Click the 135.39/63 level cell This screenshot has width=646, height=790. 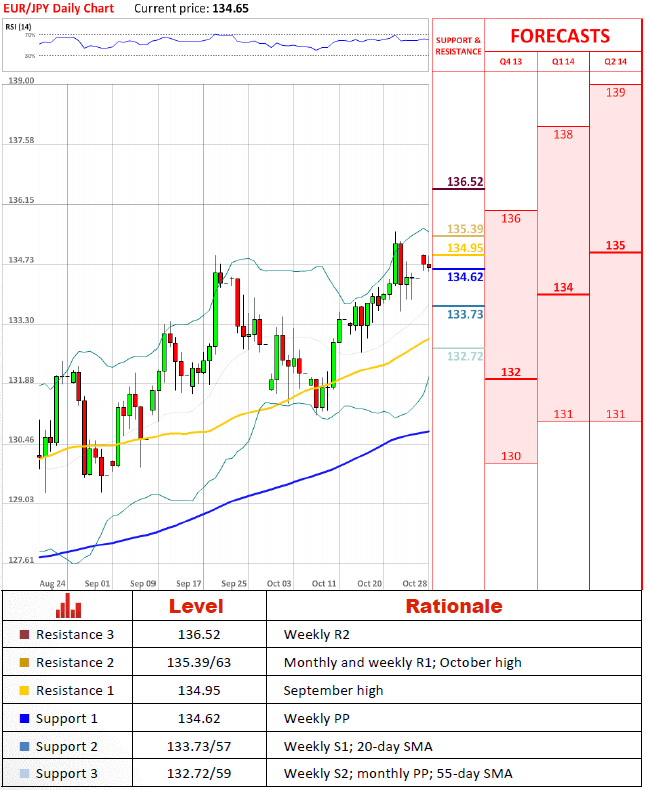point(199,663)
